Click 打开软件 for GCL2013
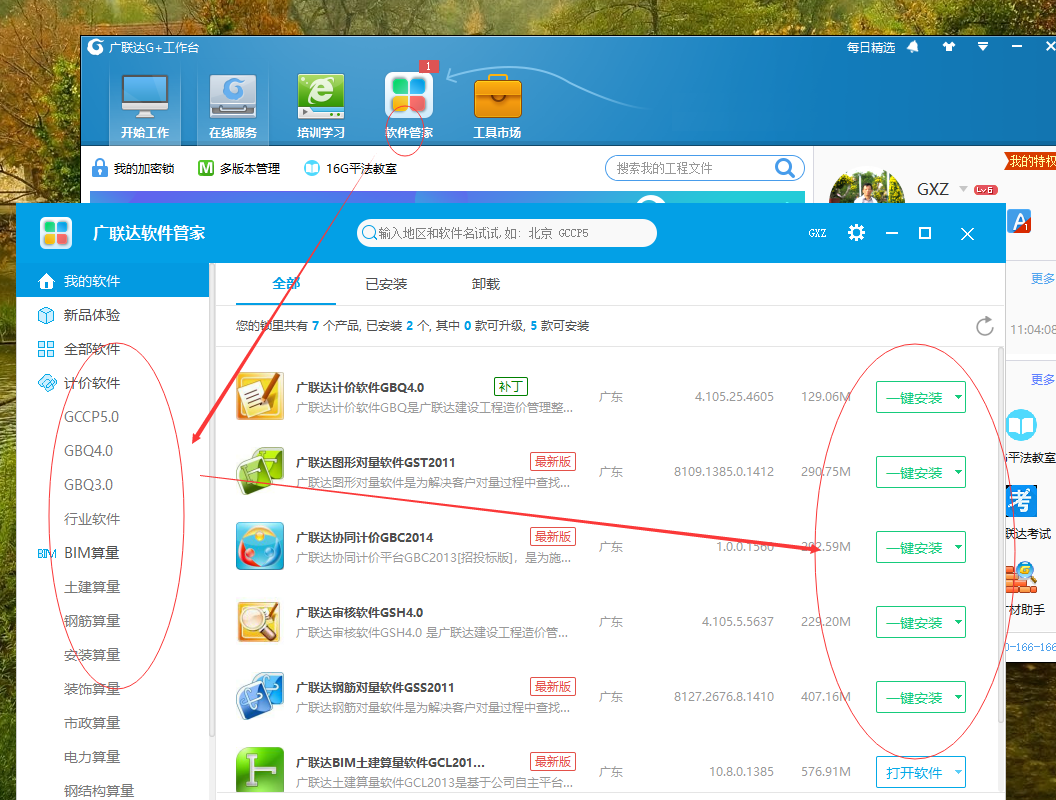The image size is (1056, 800). tap(913, 772)
